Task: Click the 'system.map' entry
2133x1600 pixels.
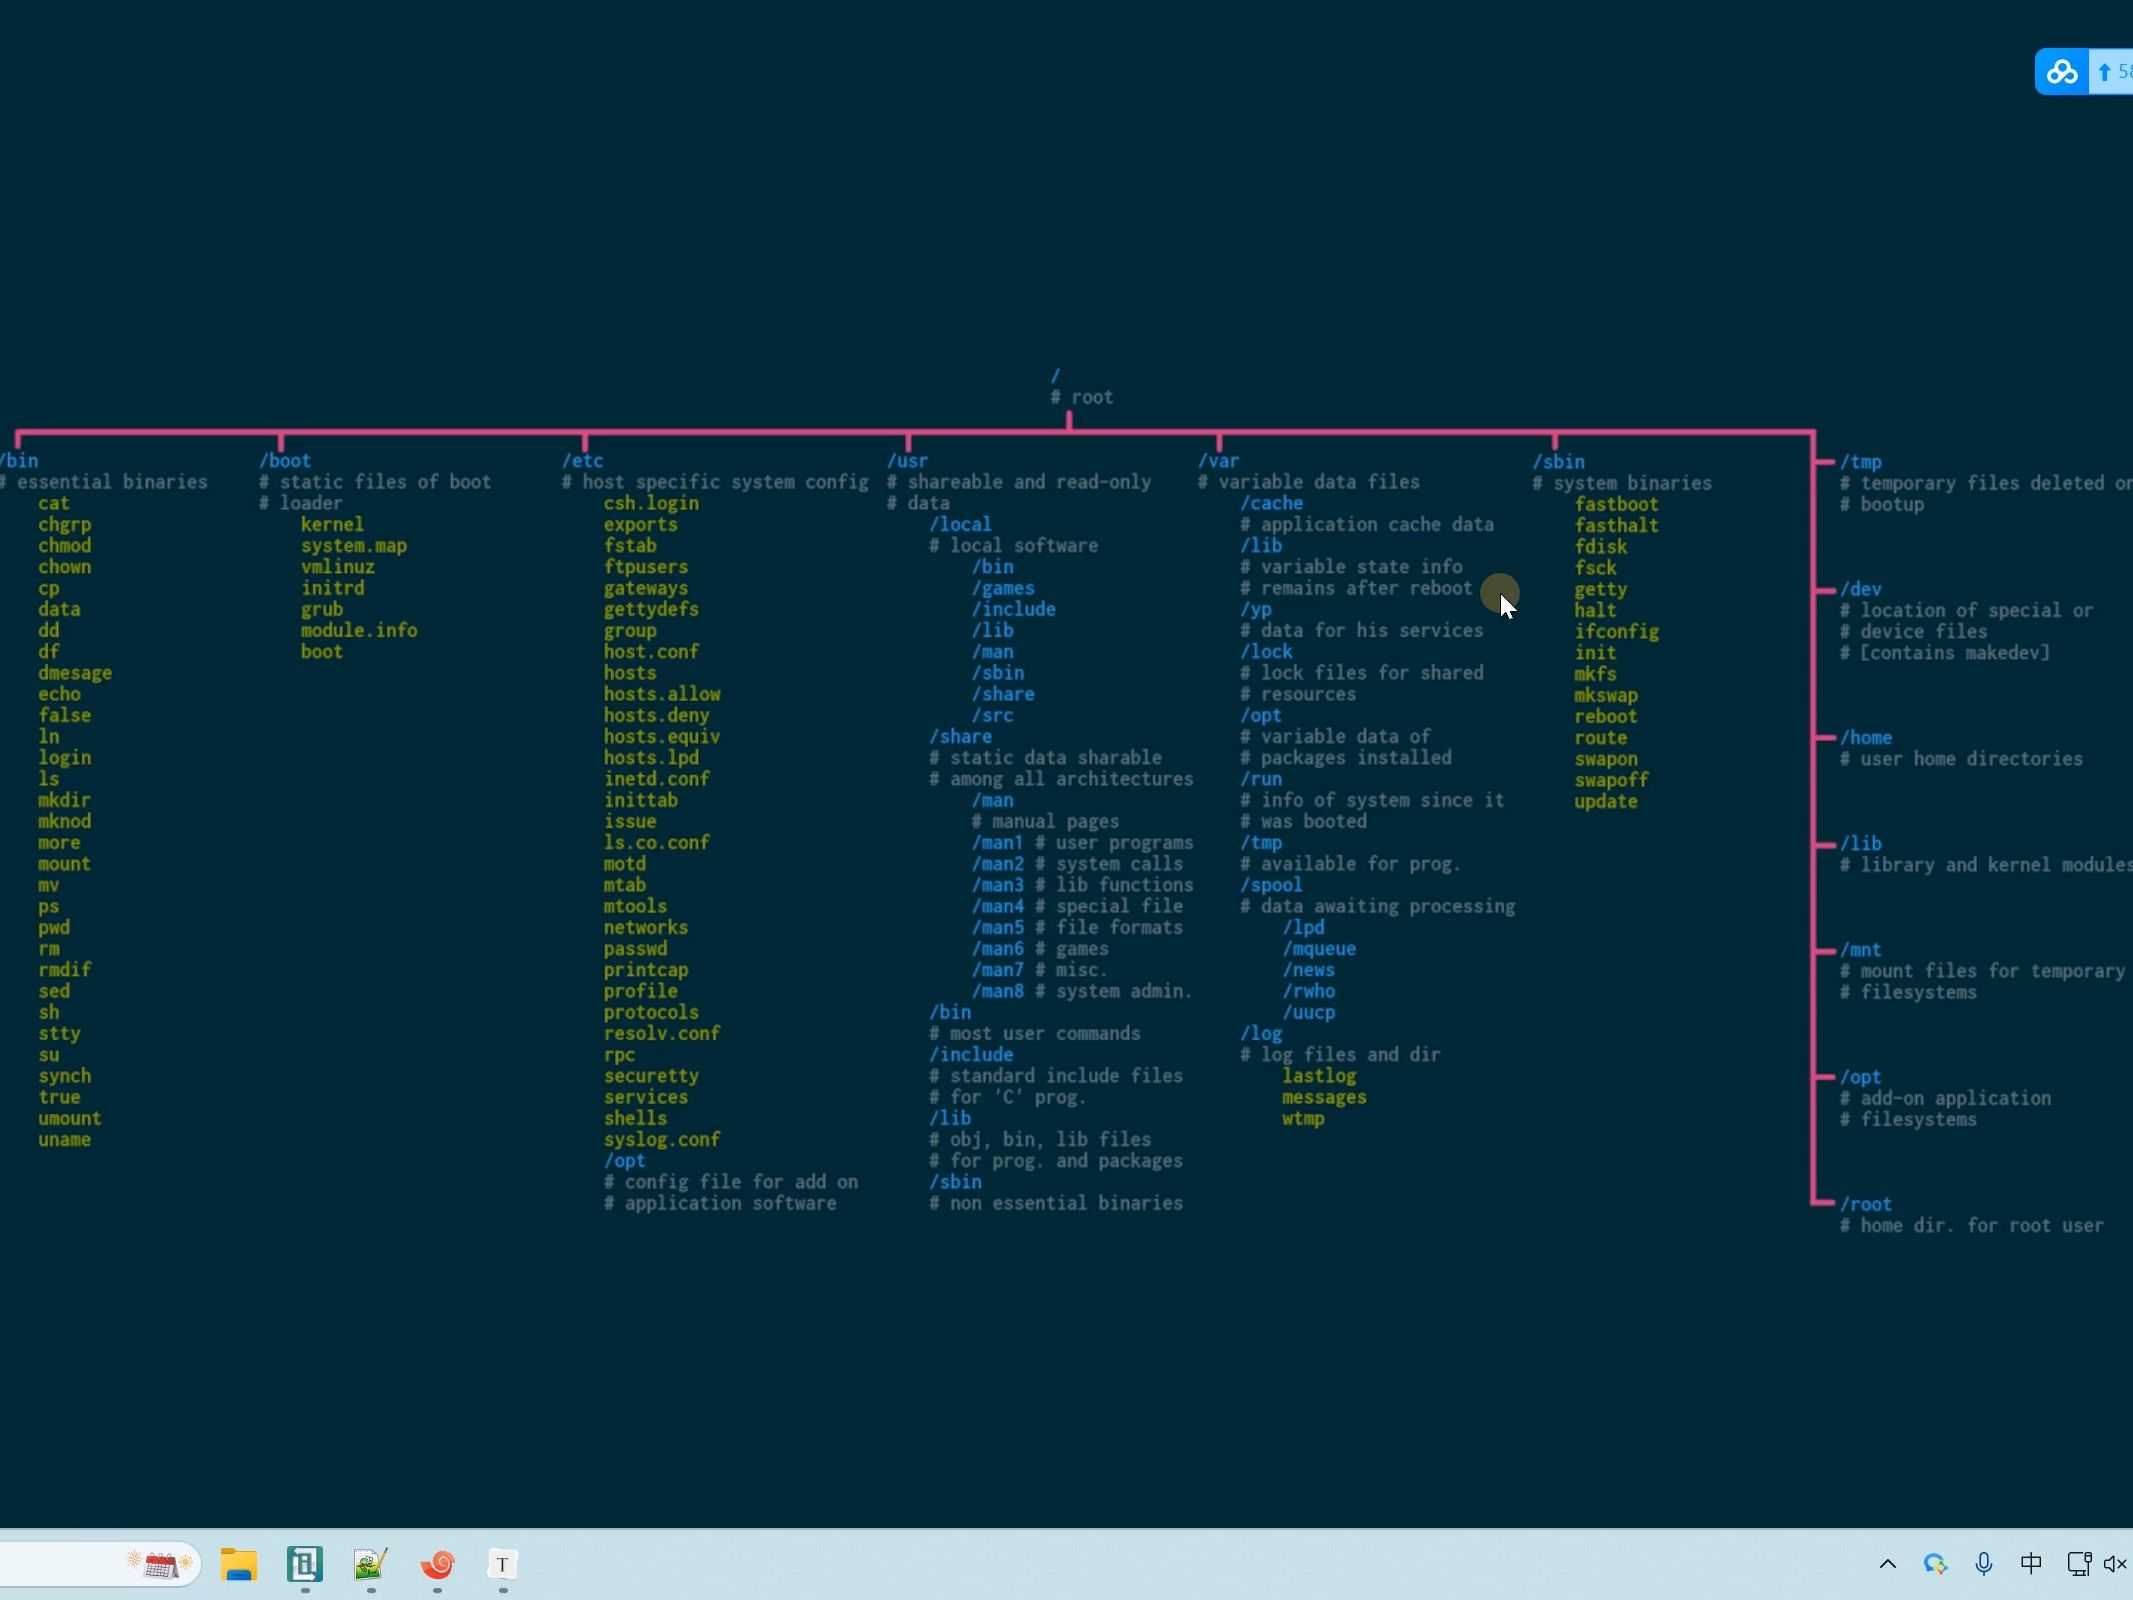Action: click(354, 546)
